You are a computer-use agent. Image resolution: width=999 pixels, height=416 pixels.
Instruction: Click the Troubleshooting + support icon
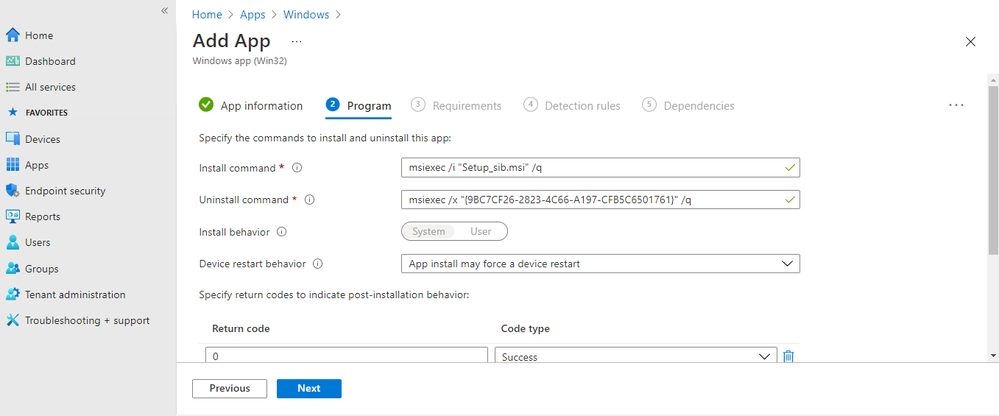13,321
